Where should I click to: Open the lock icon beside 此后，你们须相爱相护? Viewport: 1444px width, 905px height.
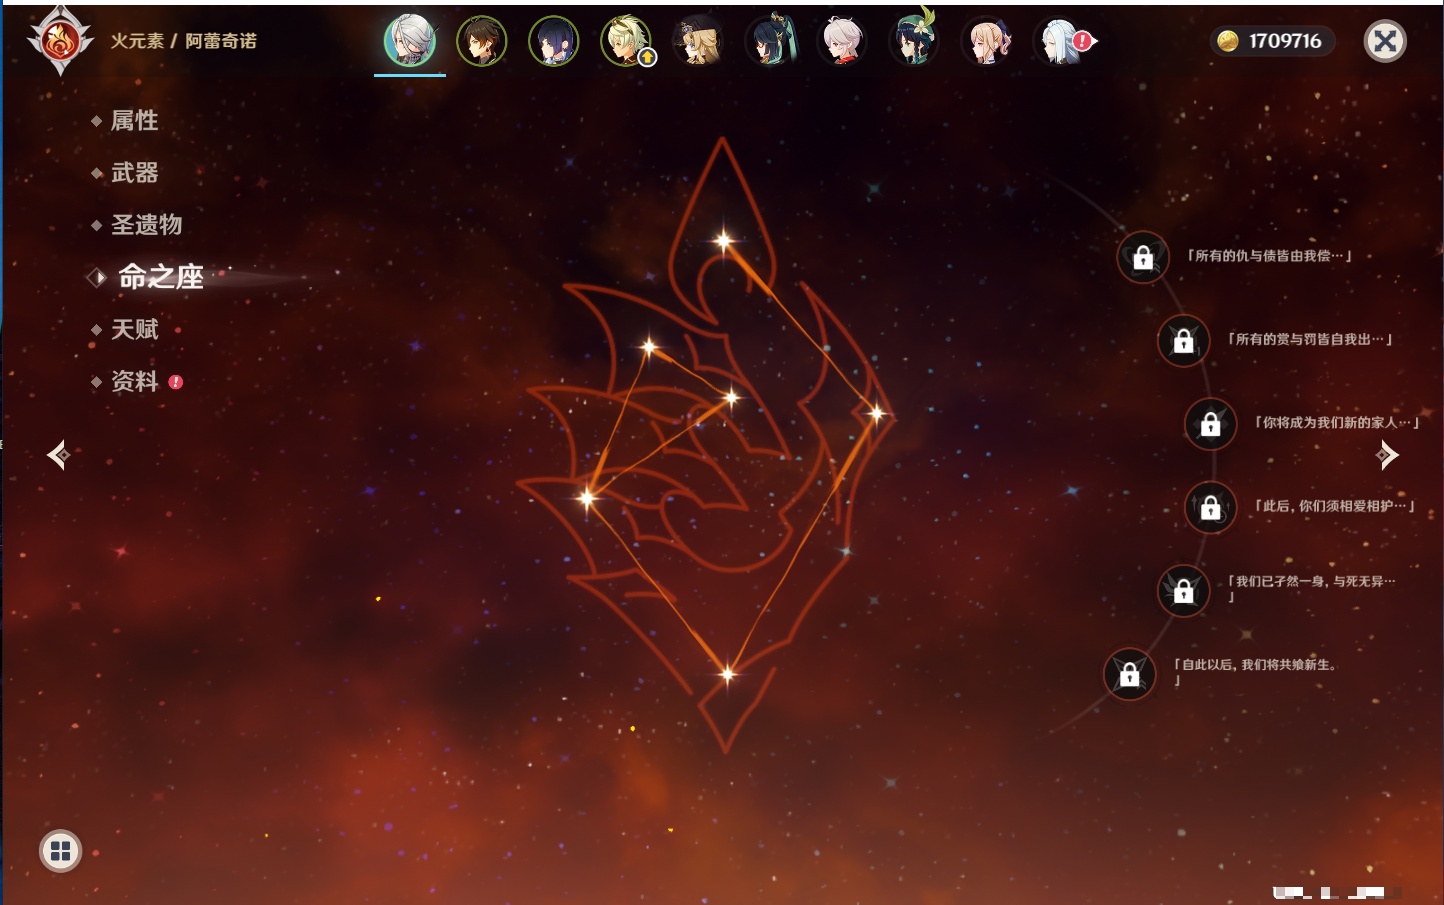tap(1211, 507)
